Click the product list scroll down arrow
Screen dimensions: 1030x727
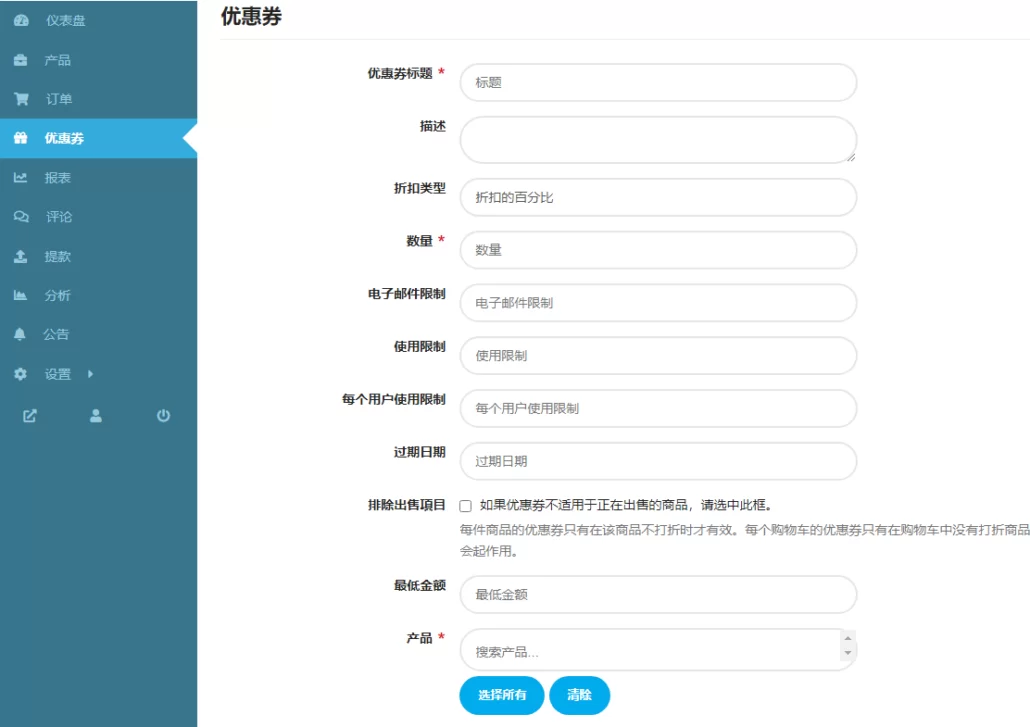coord(848,653)
